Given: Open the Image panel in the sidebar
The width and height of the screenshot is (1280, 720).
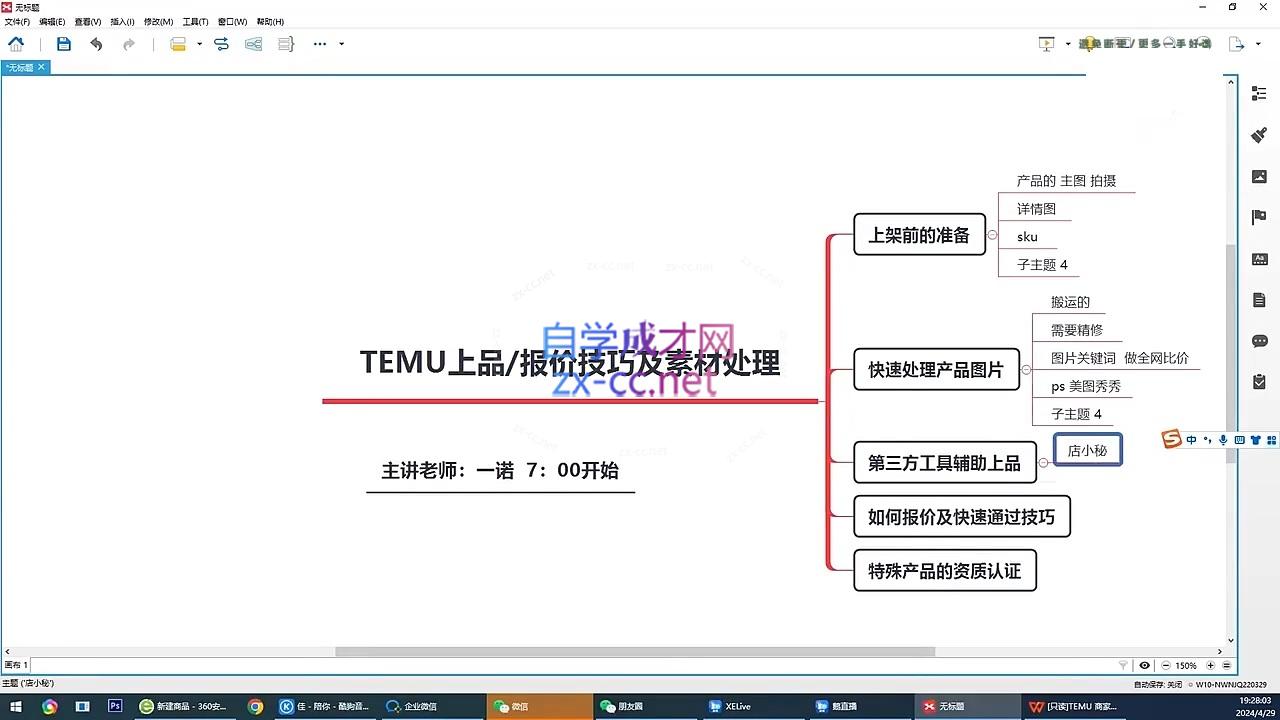Looking at the screenshot, I should [x=1259, y=176].
